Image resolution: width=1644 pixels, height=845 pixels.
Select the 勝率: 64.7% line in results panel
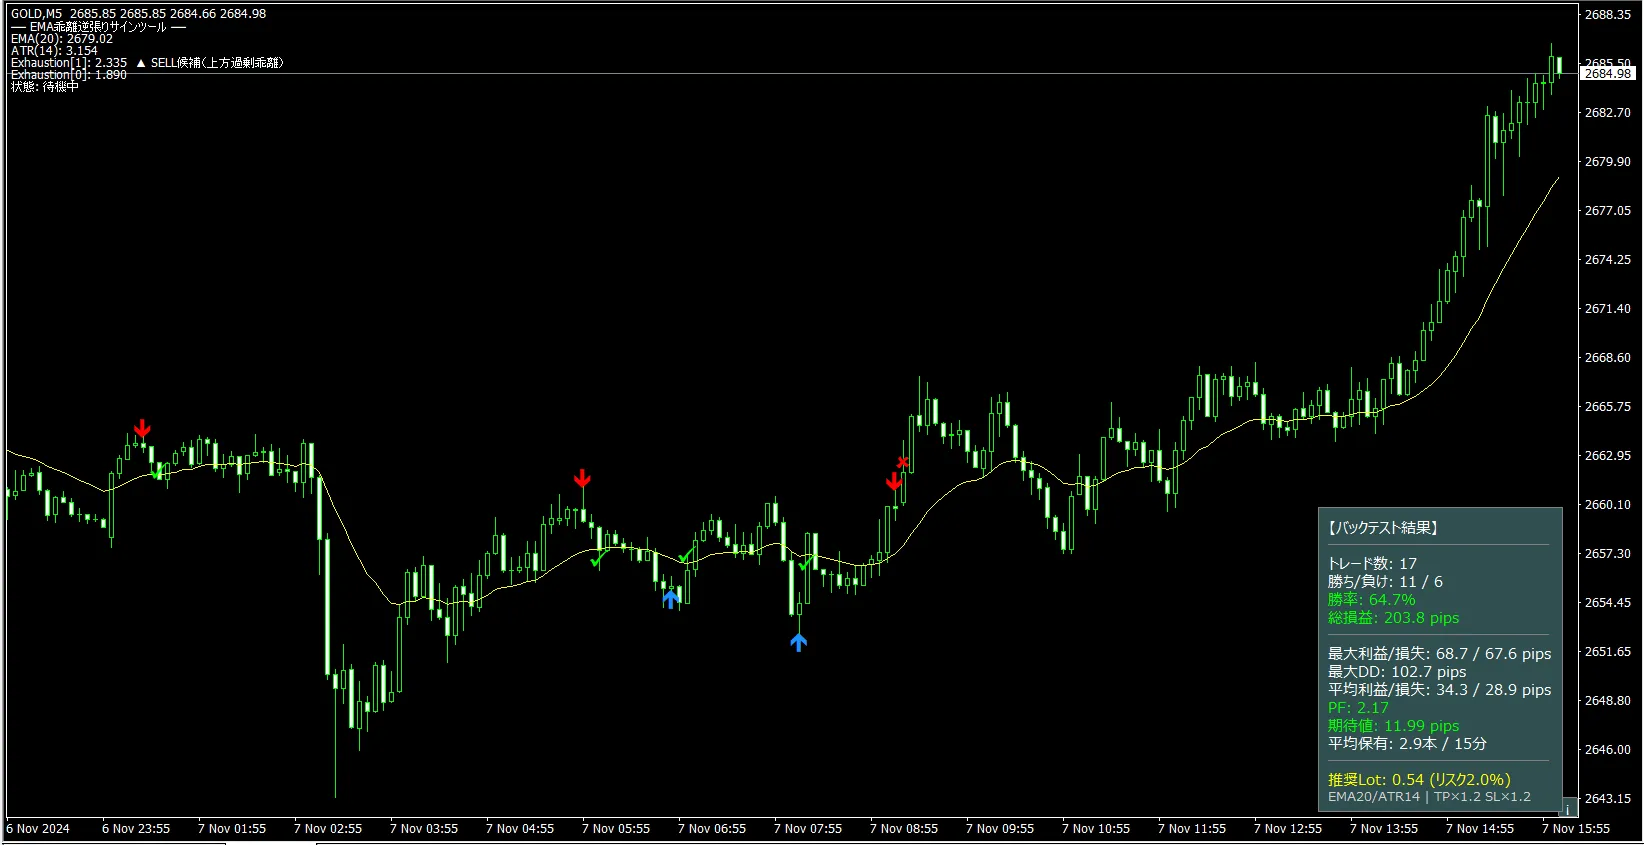[x=1371, y=600]
